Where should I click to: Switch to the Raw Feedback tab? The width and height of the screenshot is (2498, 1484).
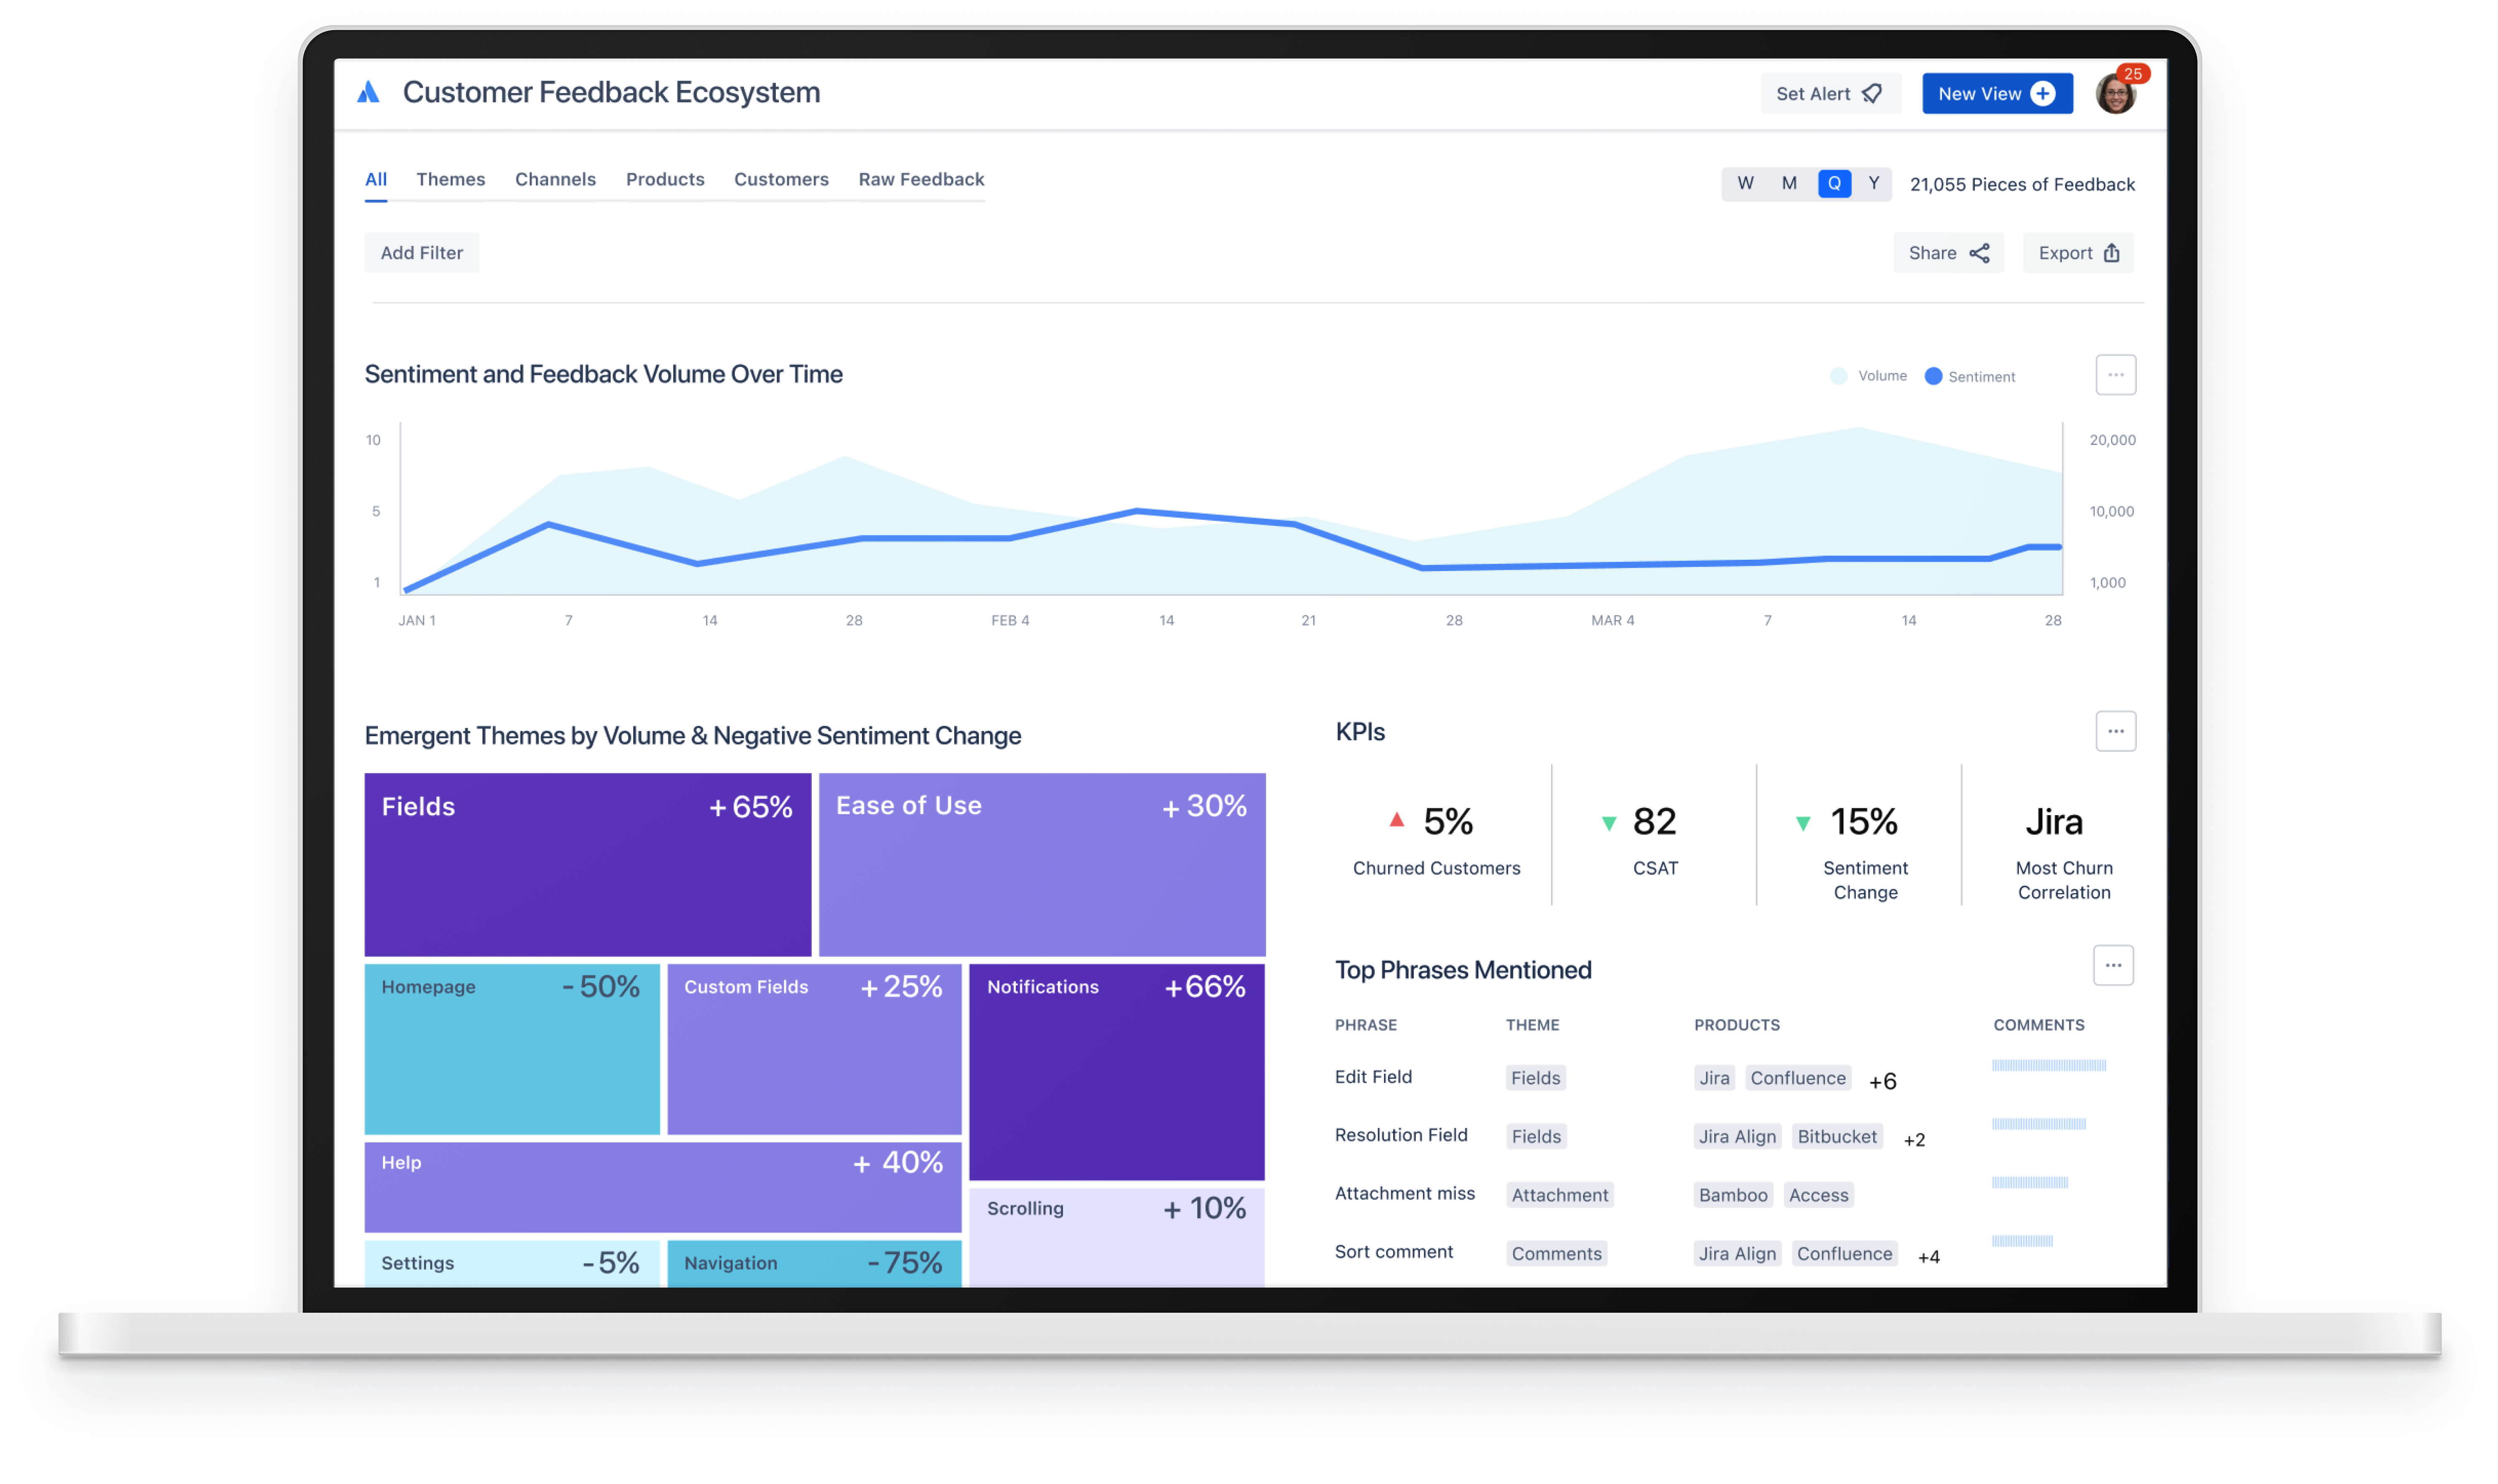(x=921, y=179)
